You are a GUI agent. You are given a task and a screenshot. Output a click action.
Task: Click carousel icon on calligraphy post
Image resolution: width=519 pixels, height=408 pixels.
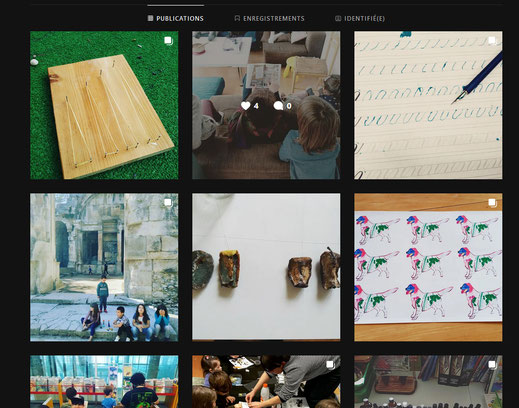492,41
